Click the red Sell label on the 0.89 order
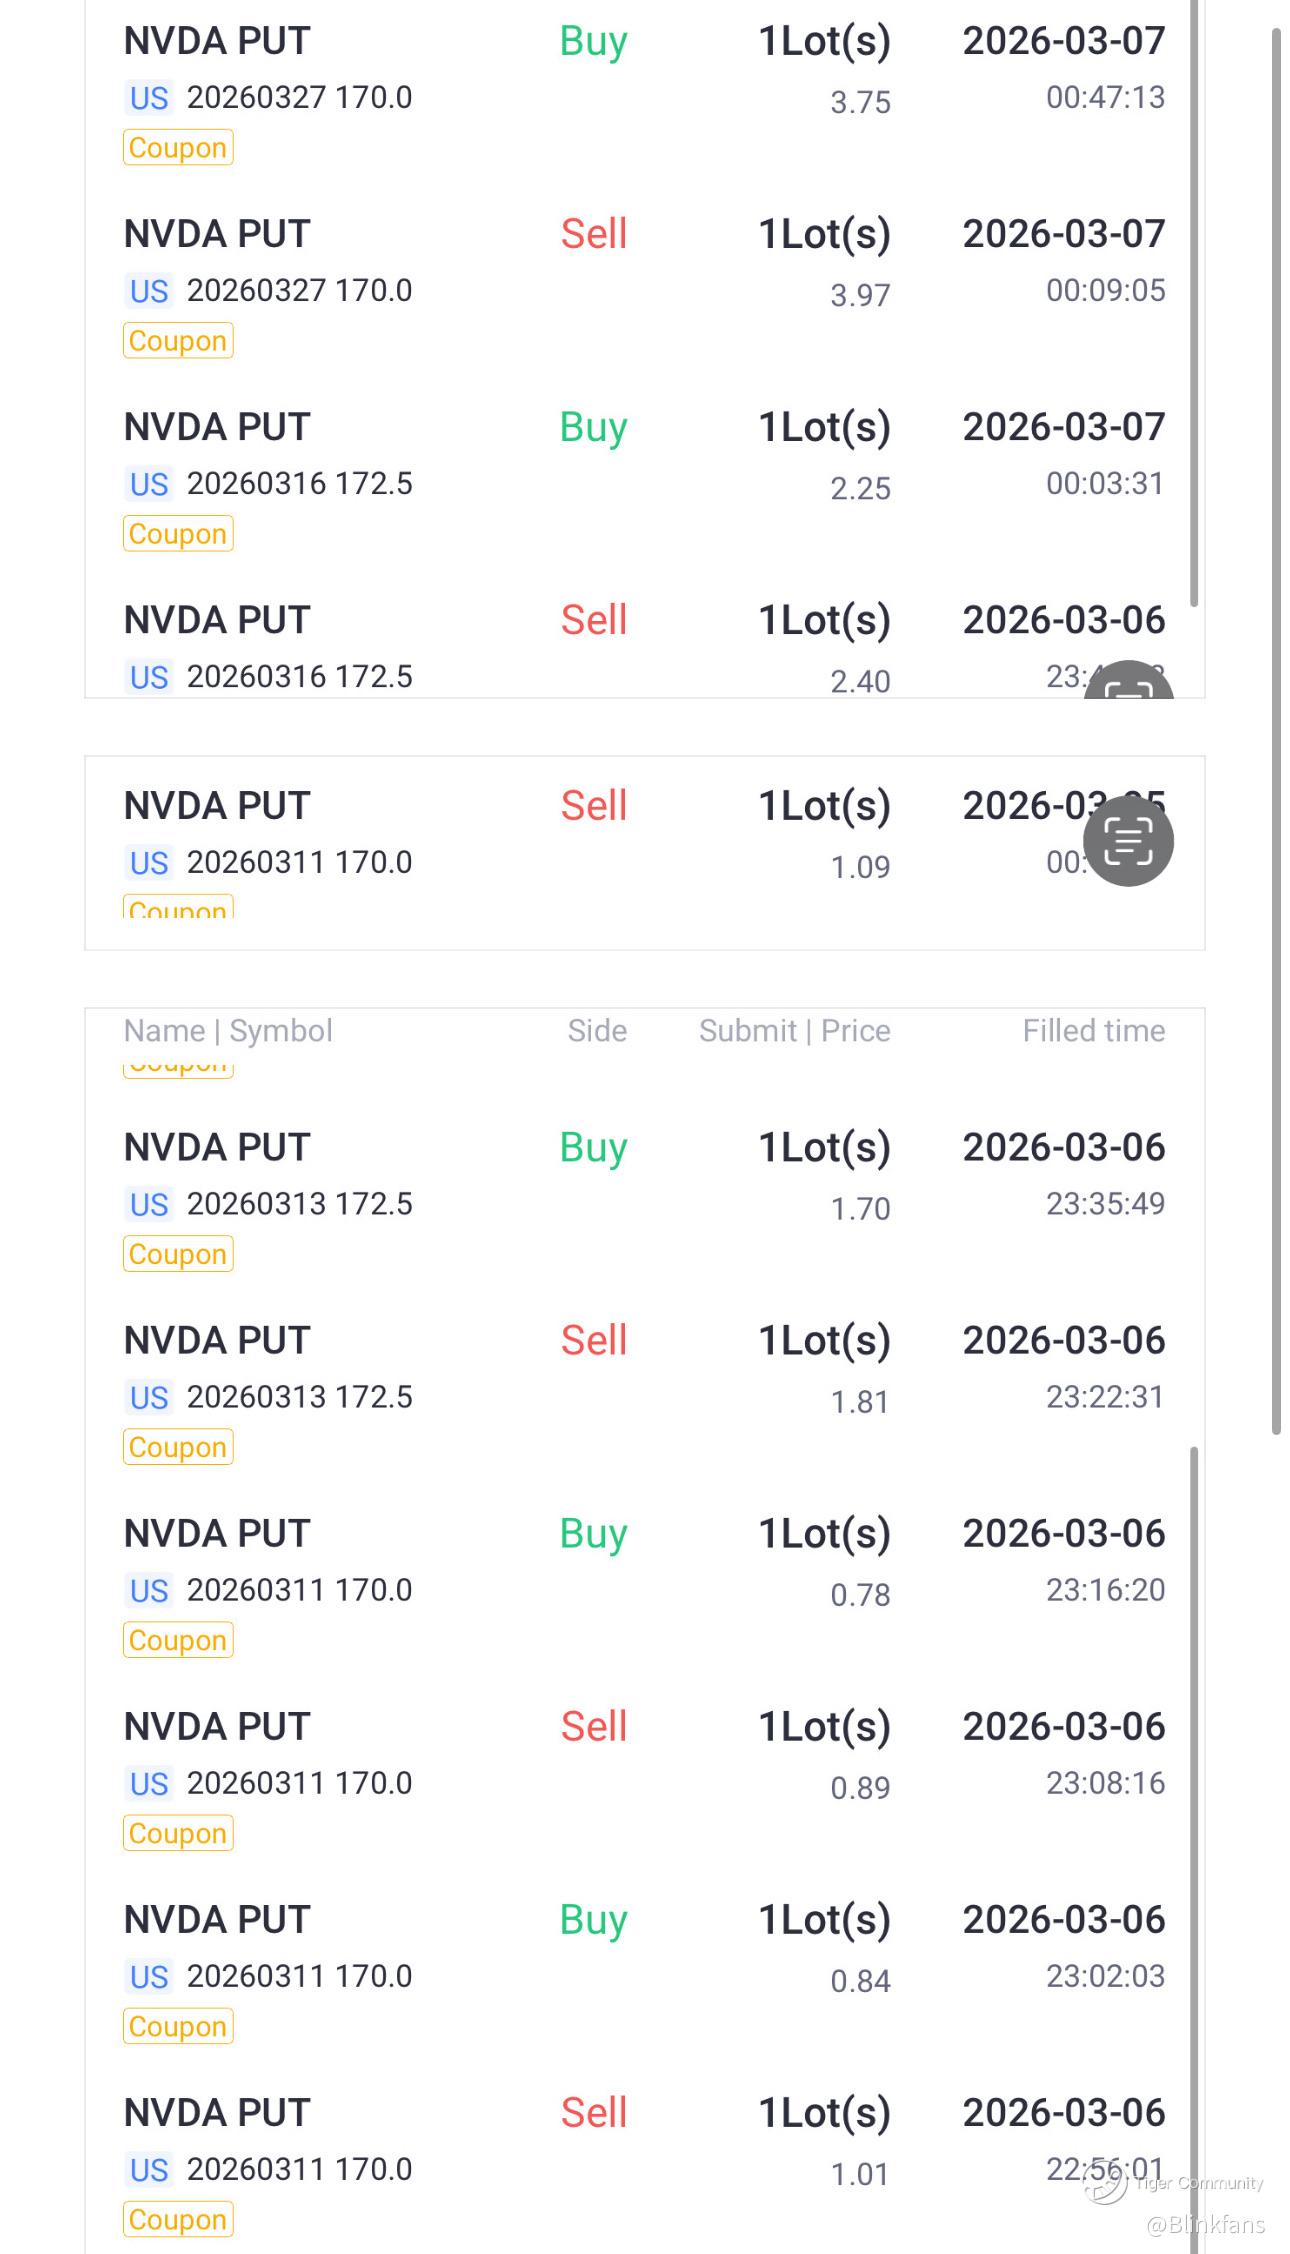This screenshot has width=1290, height=2254. [x=593, y=1727]
